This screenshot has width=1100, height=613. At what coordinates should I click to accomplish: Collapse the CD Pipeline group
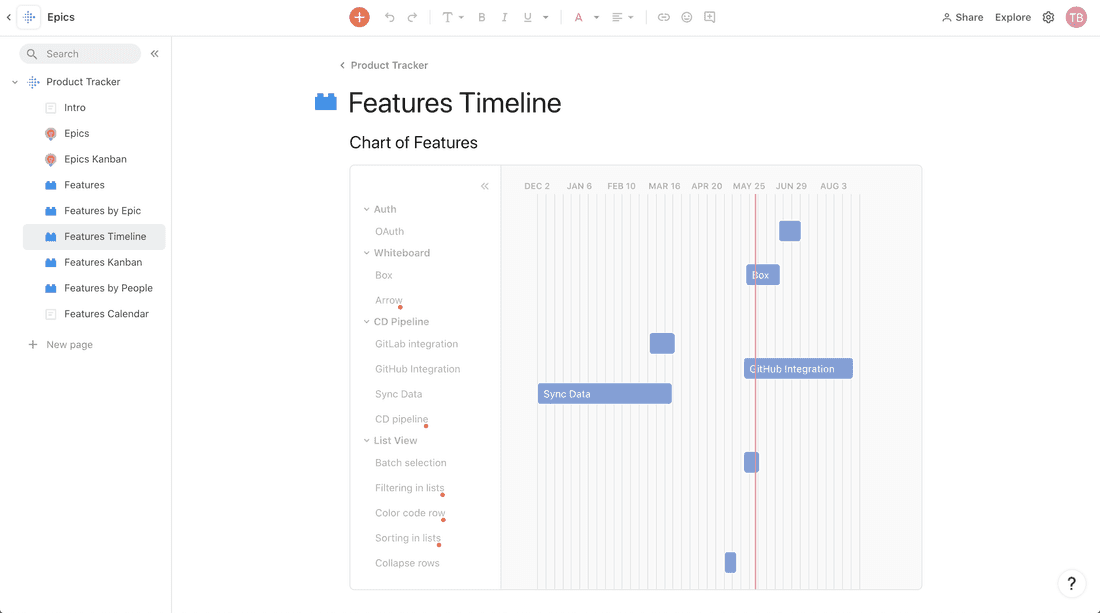coord(367,322)
